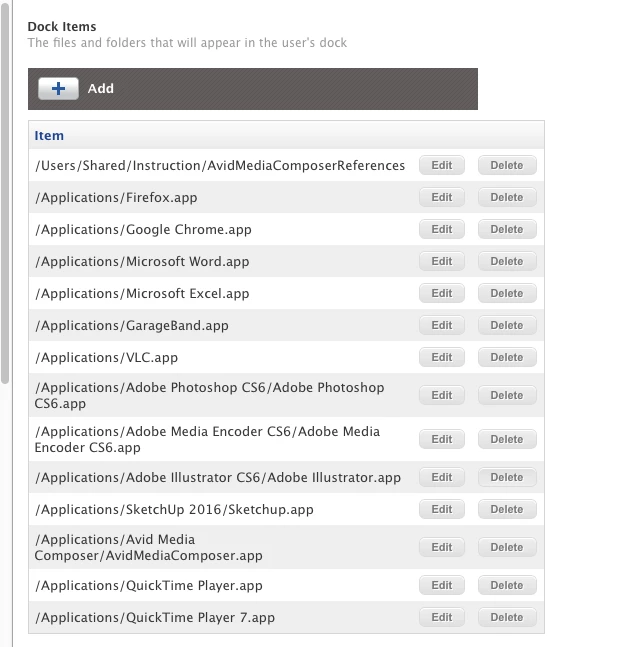638x647 pixels.
Task: Select the /Applications/Microsoft Word.app path text
Action: tap(142, 262)
